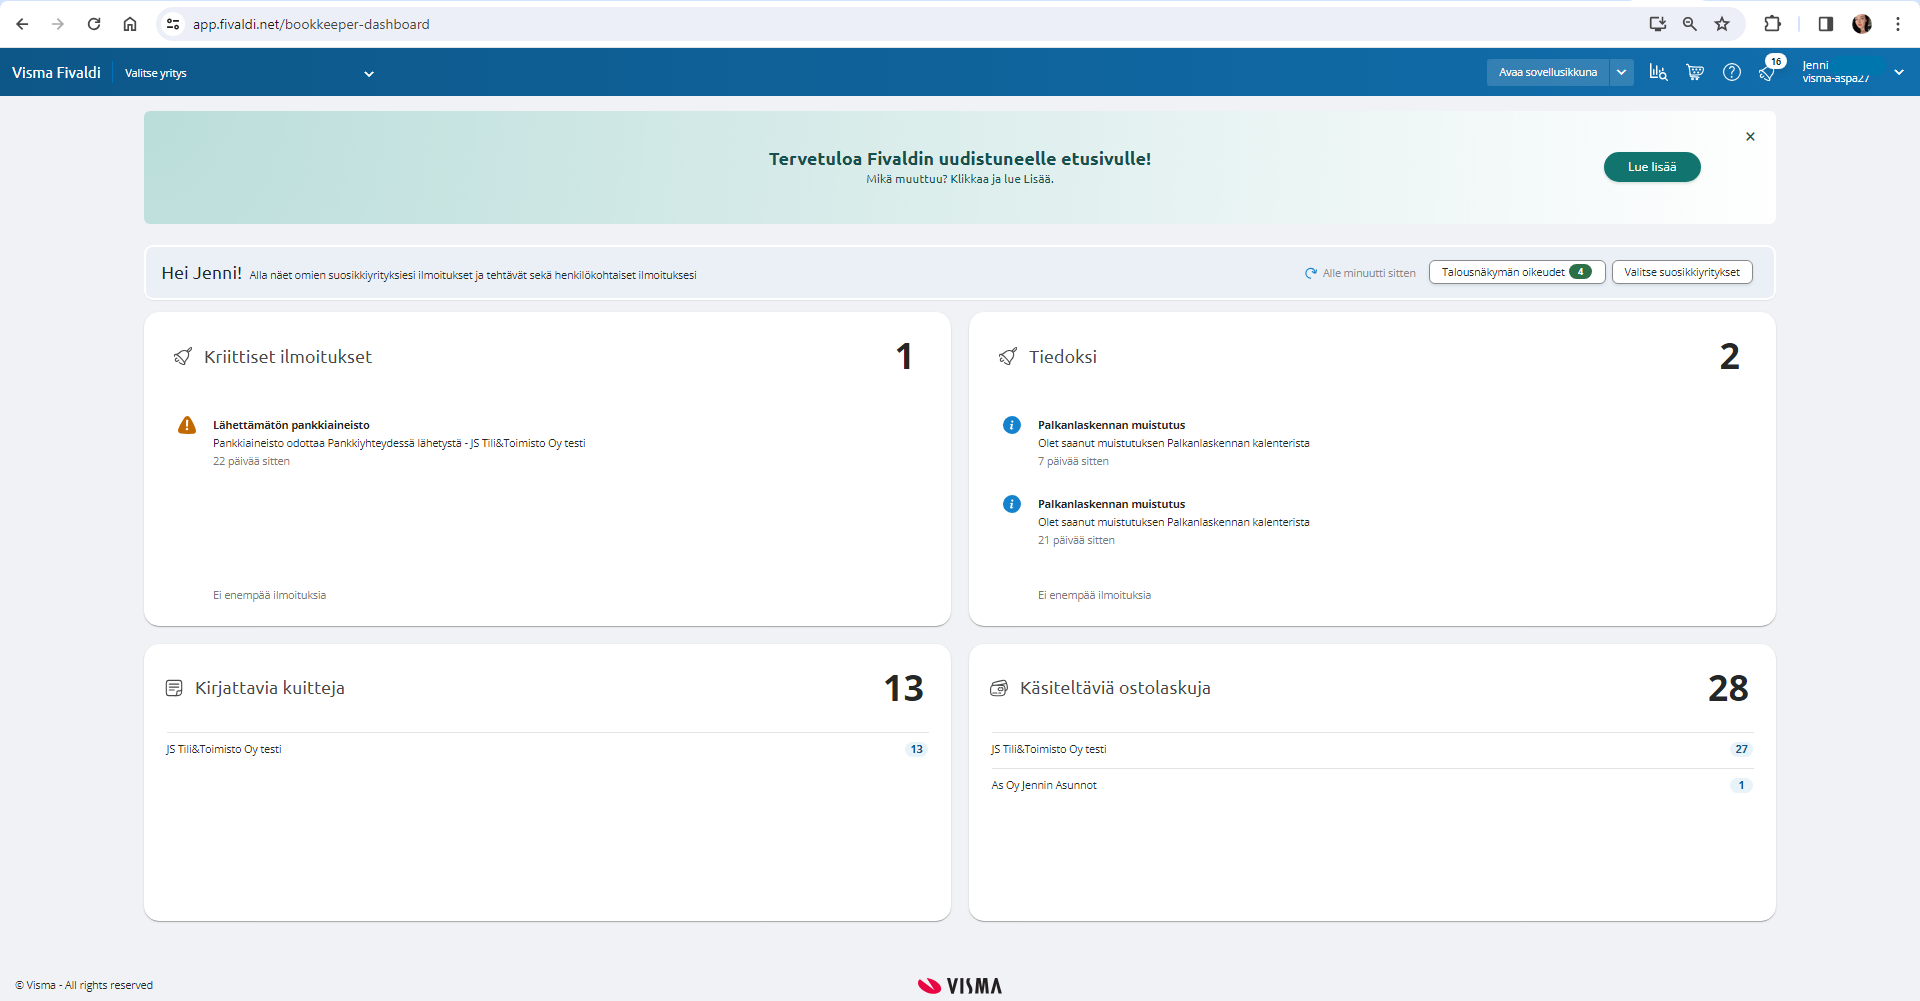Screen dimensions: 1920x1001
Task: Open the Jenni user account menu
Action: click(1851, 72)
